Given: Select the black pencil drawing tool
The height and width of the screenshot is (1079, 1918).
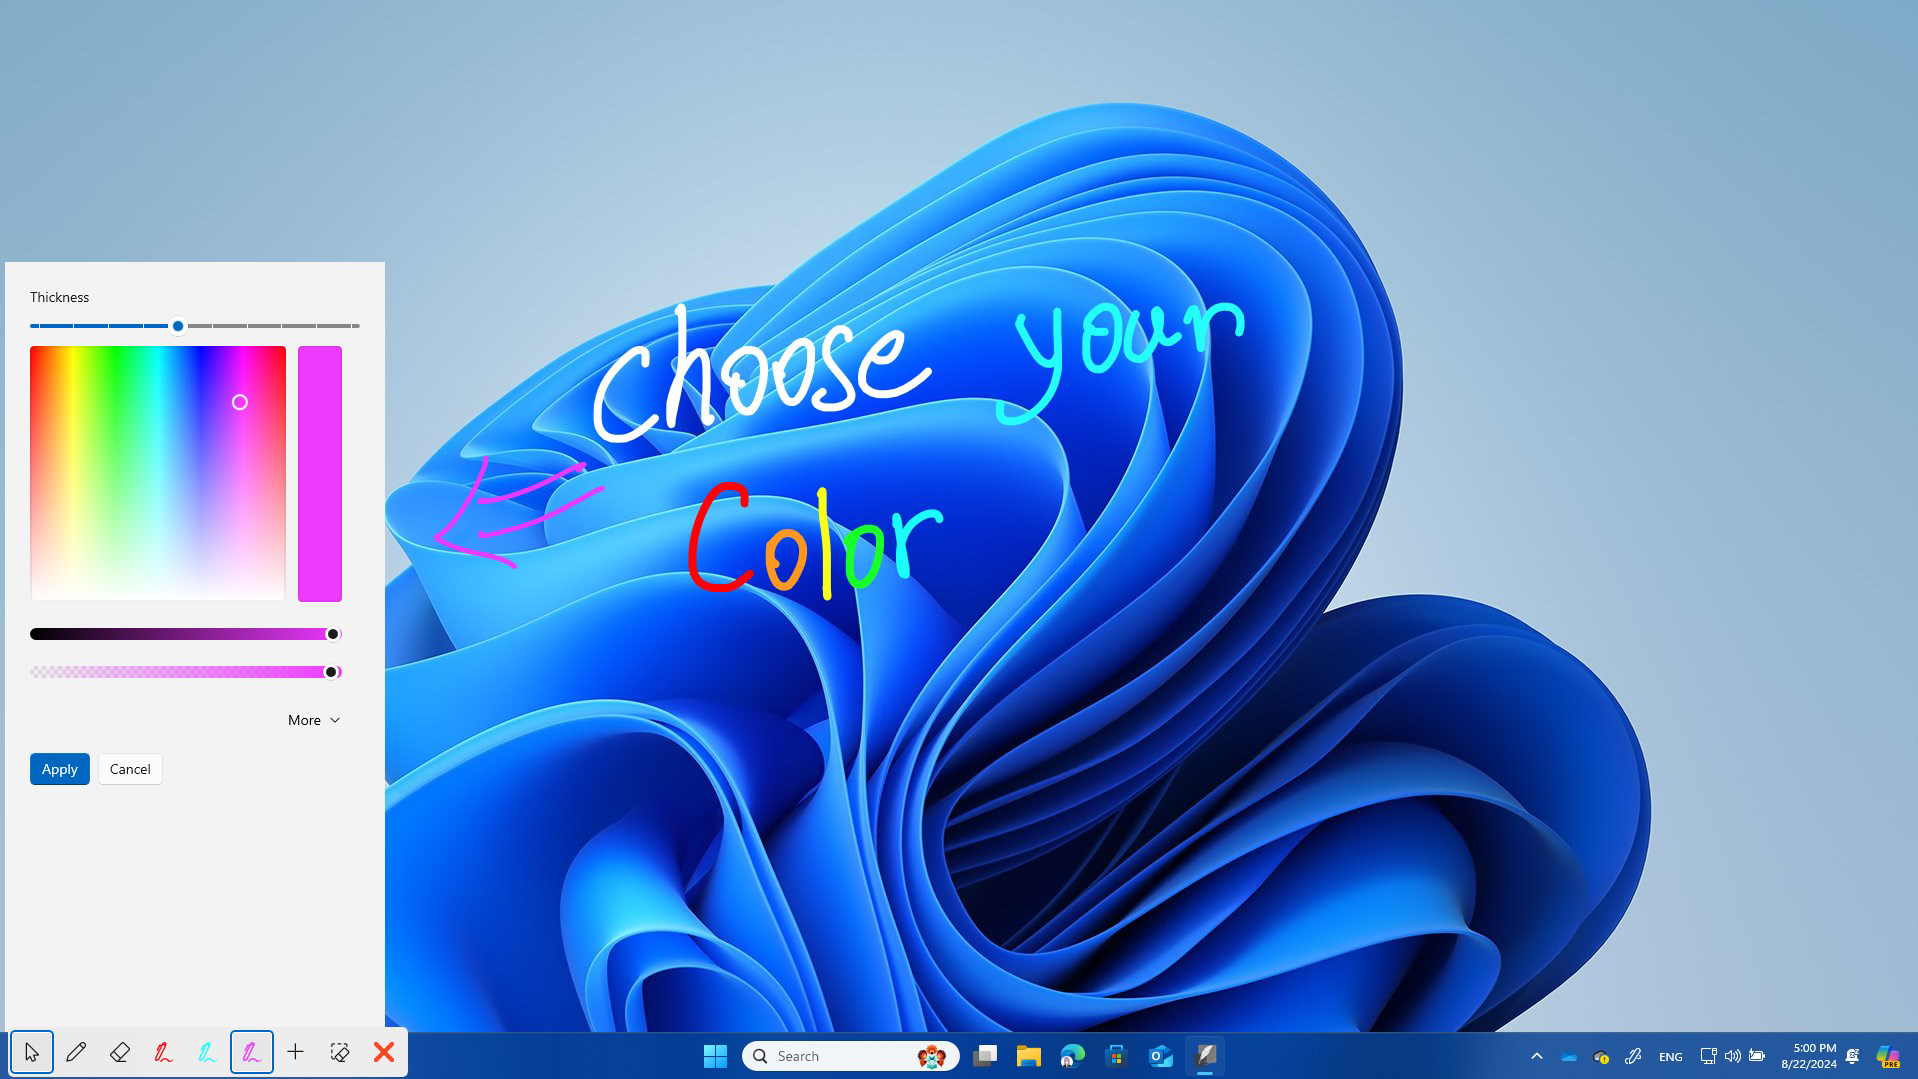Looking at the screenshot, I should click(x=76, y=1052).
